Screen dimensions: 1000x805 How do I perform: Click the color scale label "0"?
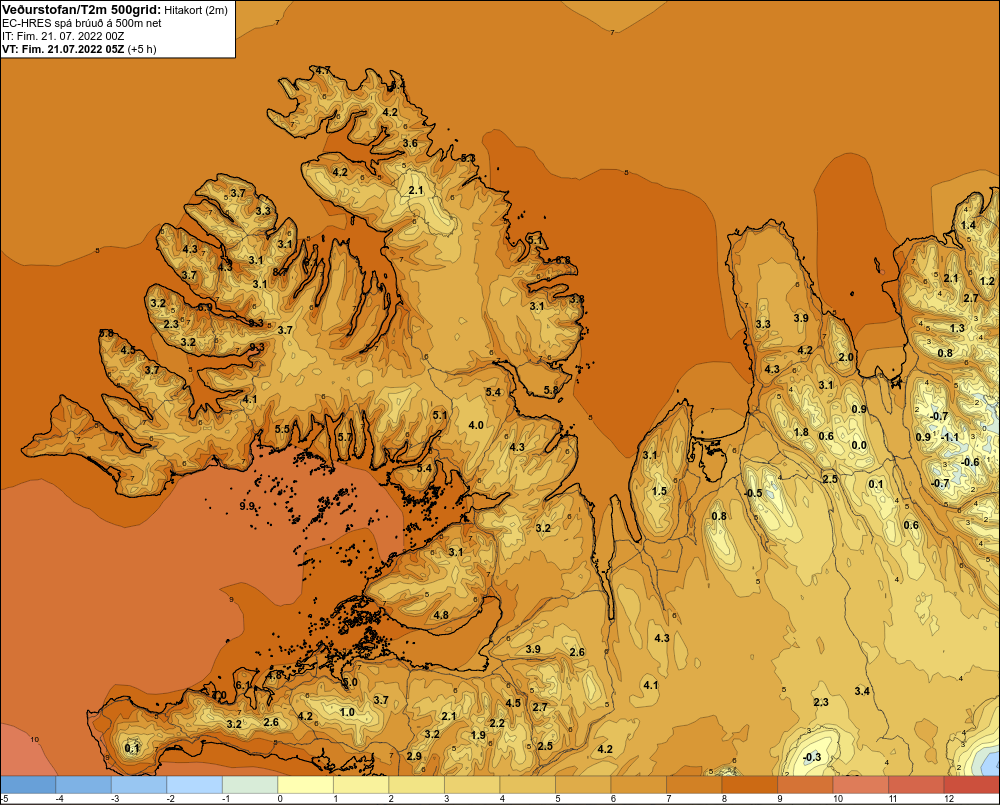(280, 799)
